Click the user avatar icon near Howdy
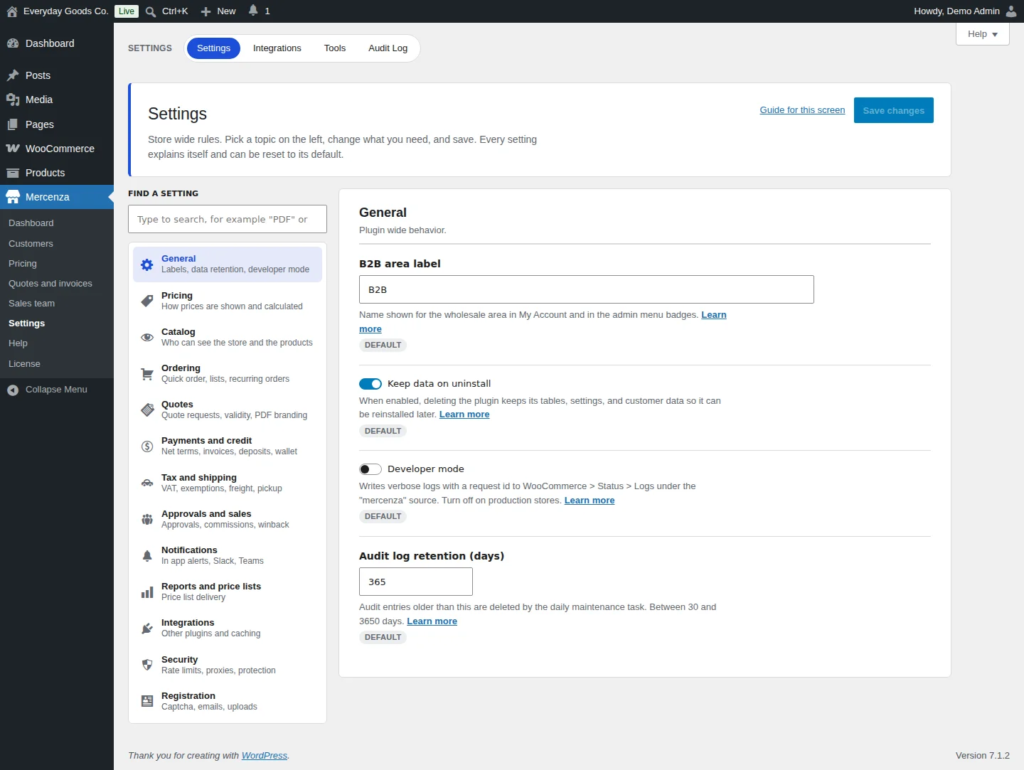Viewport: 1024px width, 770px height. [1011, 11]
